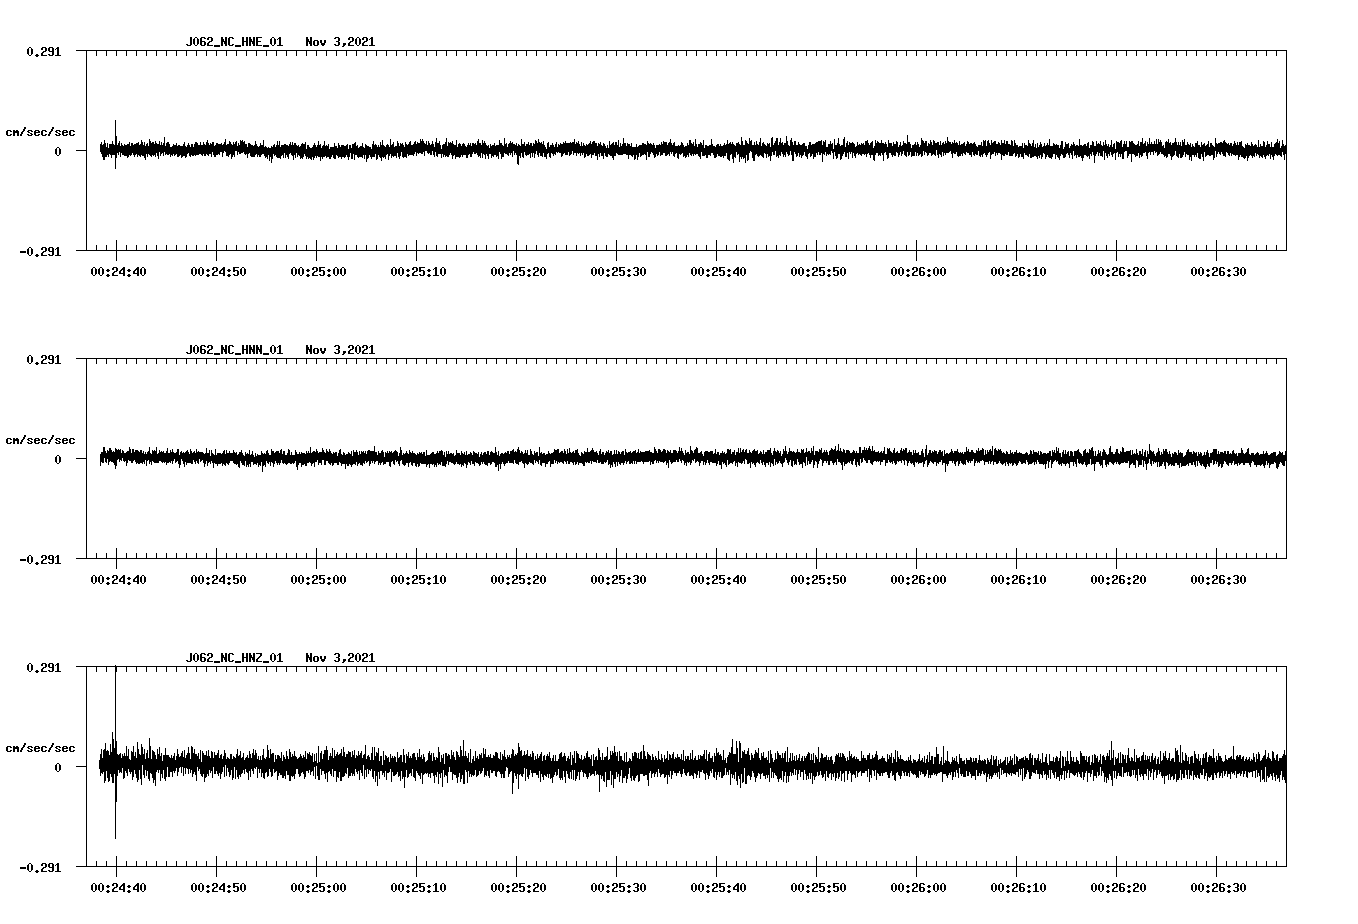Click the 00:25:00 time label under HNE plot
1358x924 pixels.
(x=318, y=272)
